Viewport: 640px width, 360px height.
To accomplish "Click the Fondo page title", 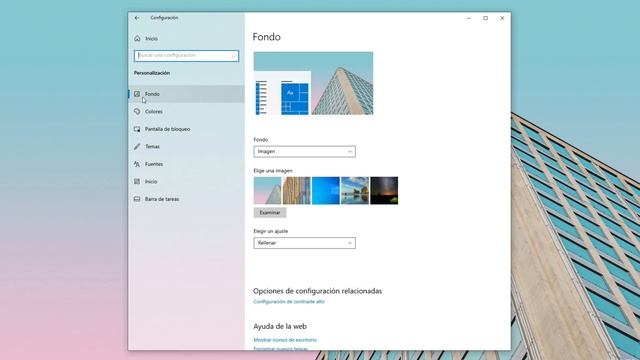I will (x=267, y=37).
